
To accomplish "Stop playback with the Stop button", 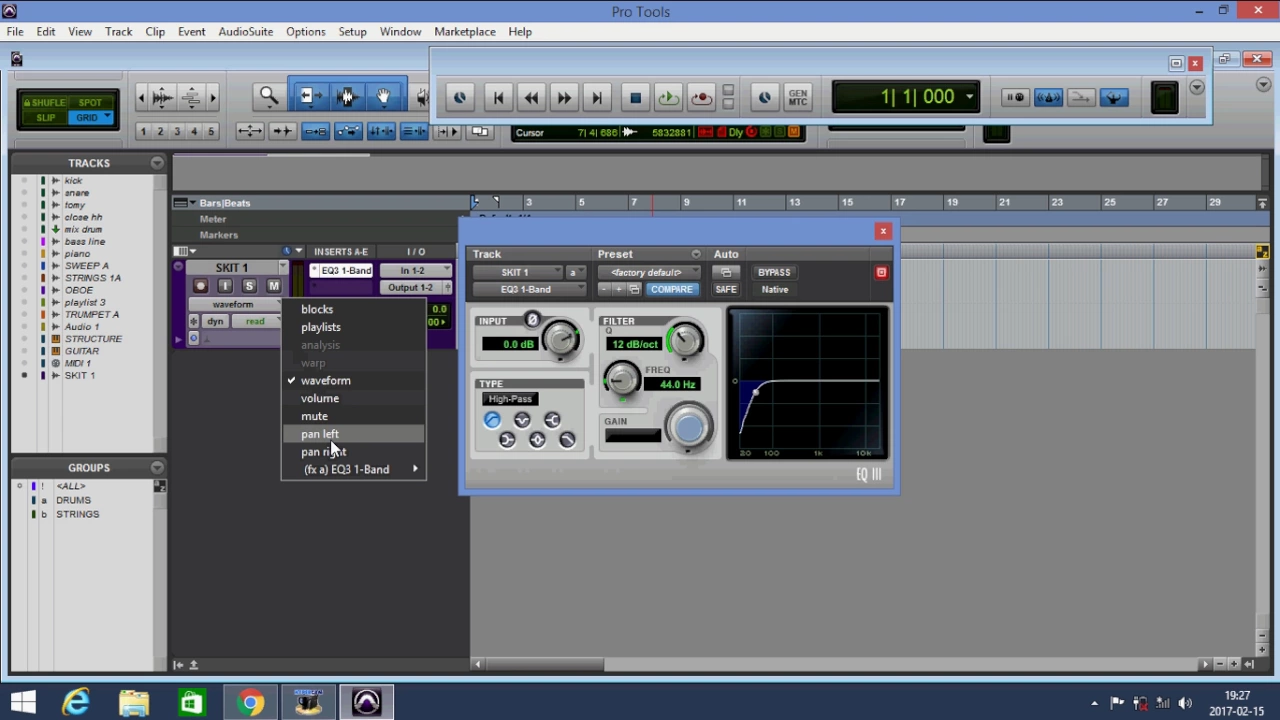I will tap(635, 97).
